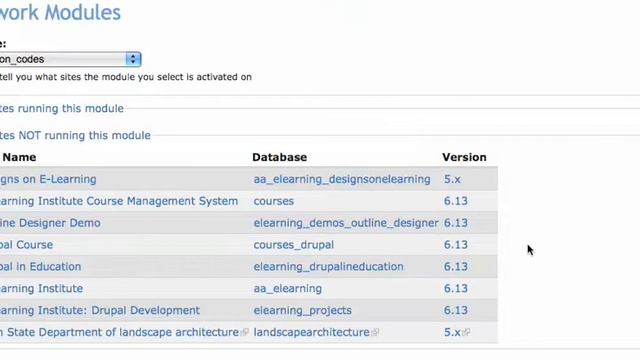
Task: Open the Outline Designer Demo site link
Action: coord(50,223)
